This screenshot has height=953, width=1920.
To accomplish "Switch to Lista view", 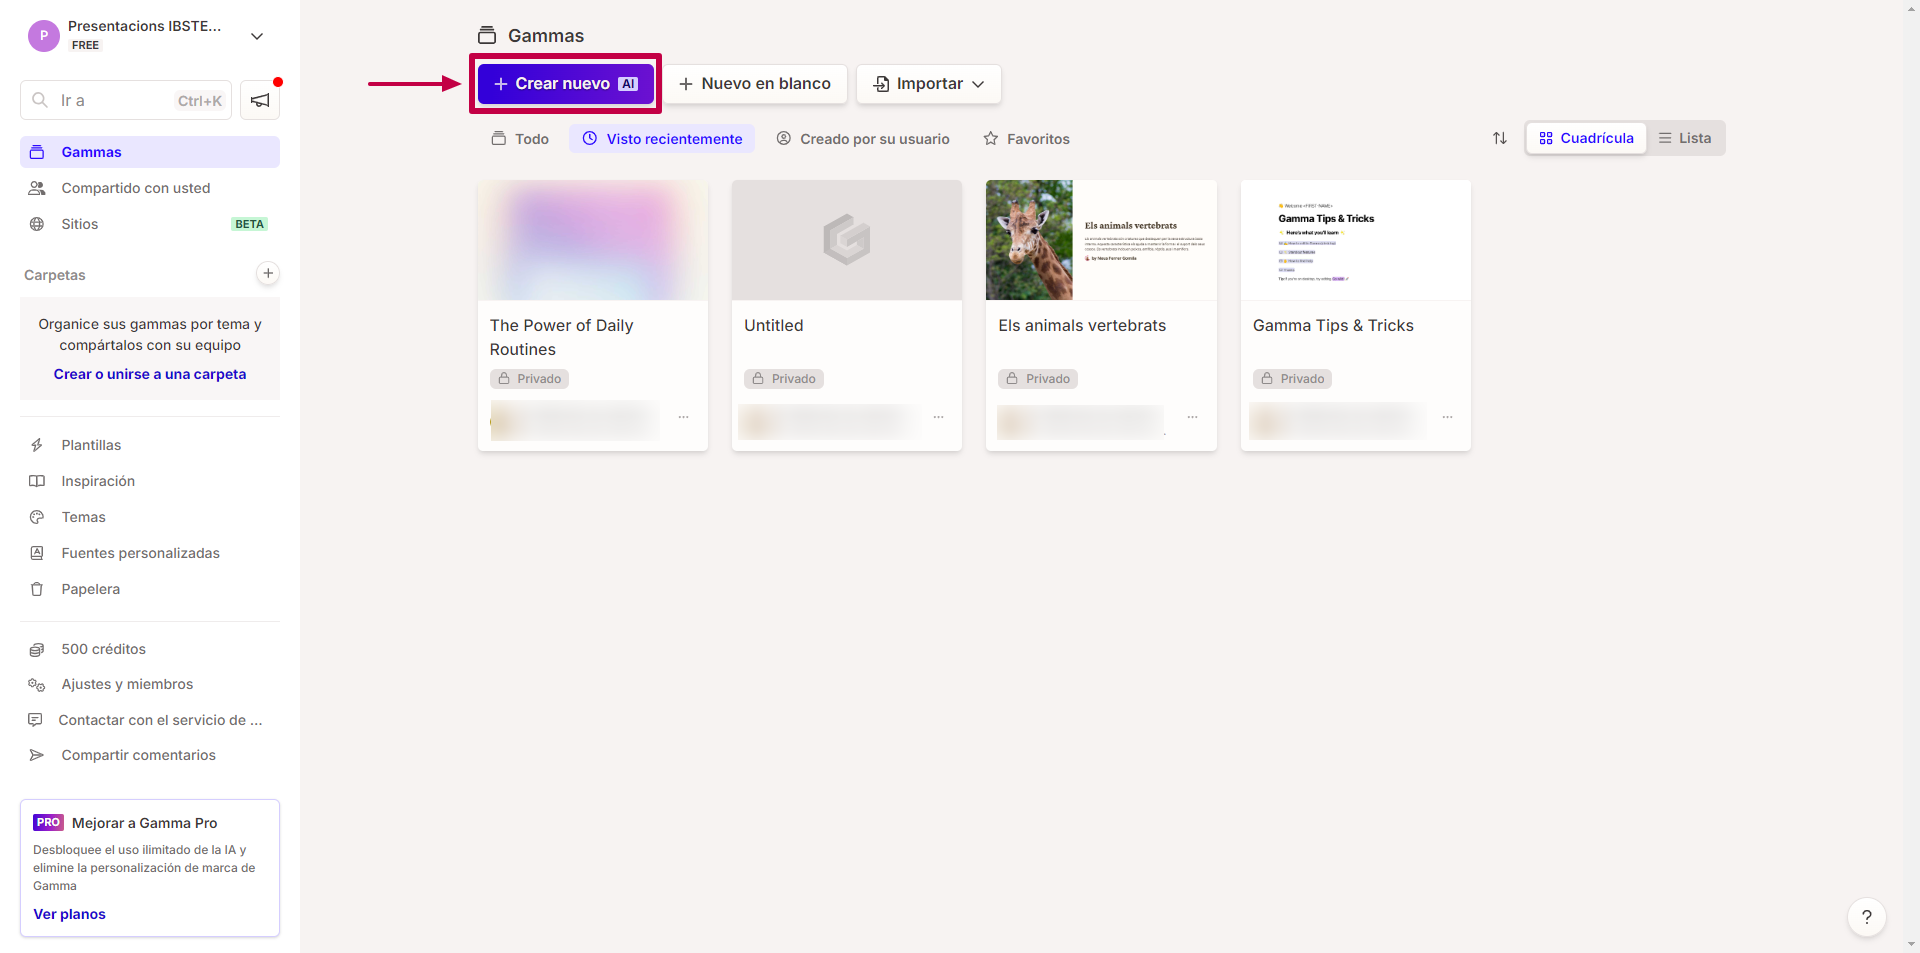I will coord(1685,138).
